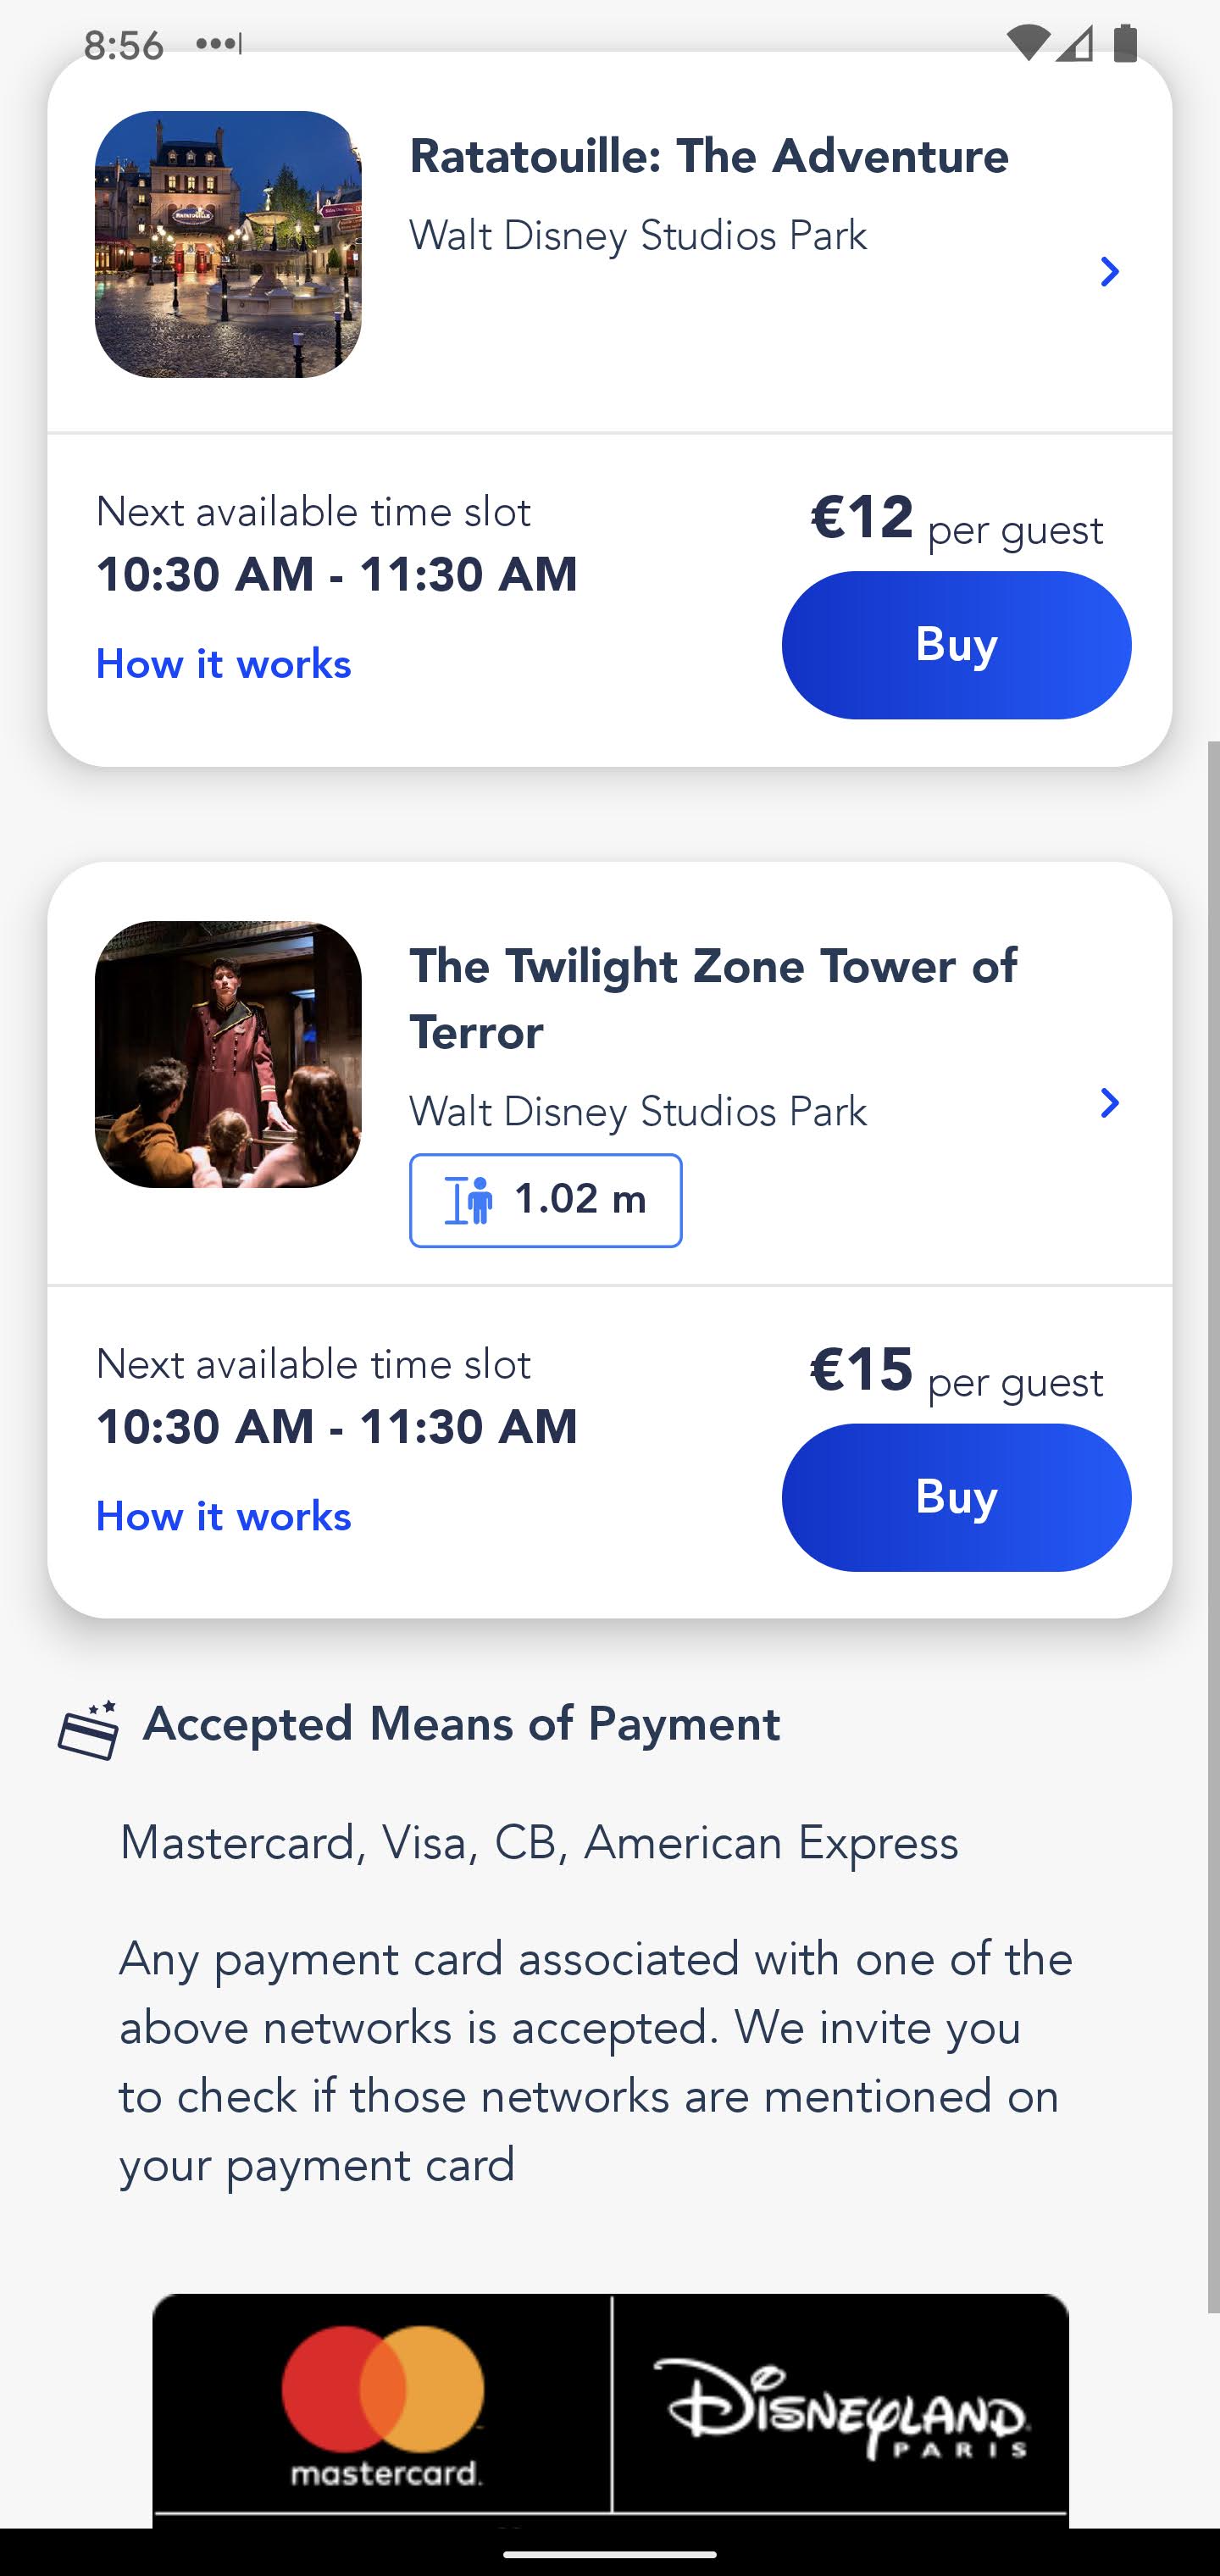Tap the Accepted Means of Payment heading
The image size is (1220, 2576).
point(461,1724)
